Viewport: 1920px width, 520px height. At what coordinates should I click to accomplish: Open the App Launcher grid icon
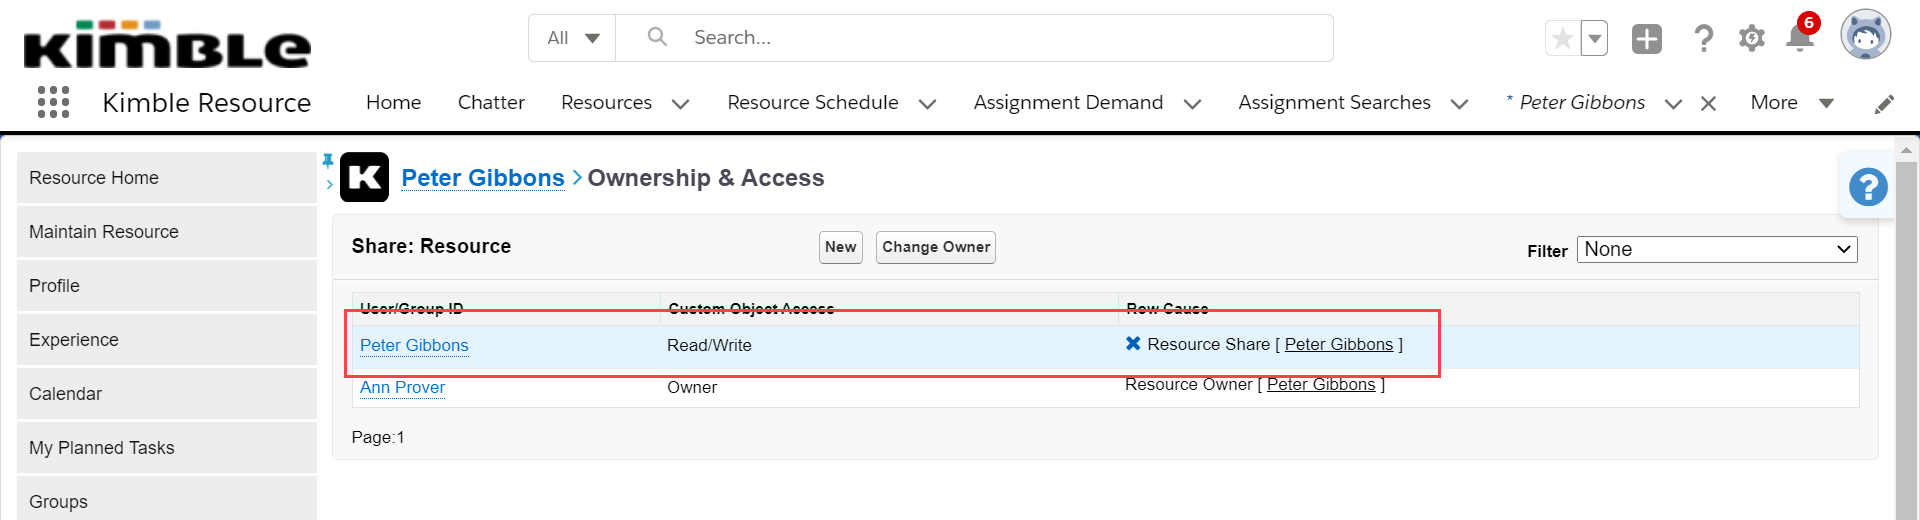pyautogui.click(x=53, y=102)
